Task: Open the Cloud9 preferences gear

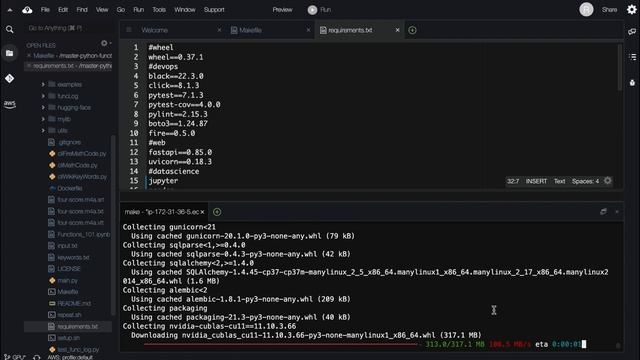Action: click(632, 10)
